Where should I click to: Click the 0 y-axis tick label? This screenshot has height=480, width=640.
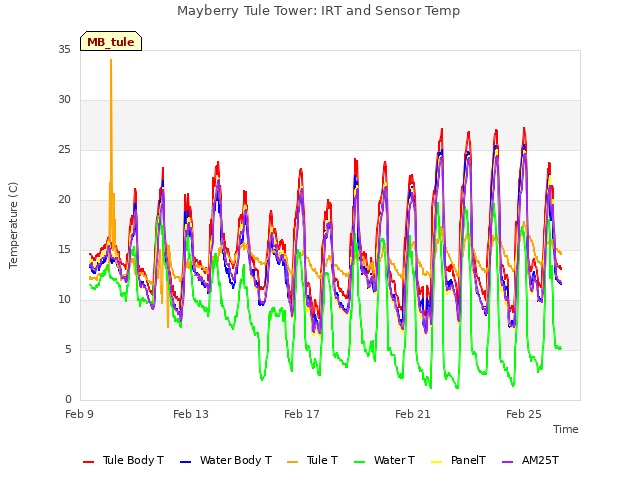(68, 400)
